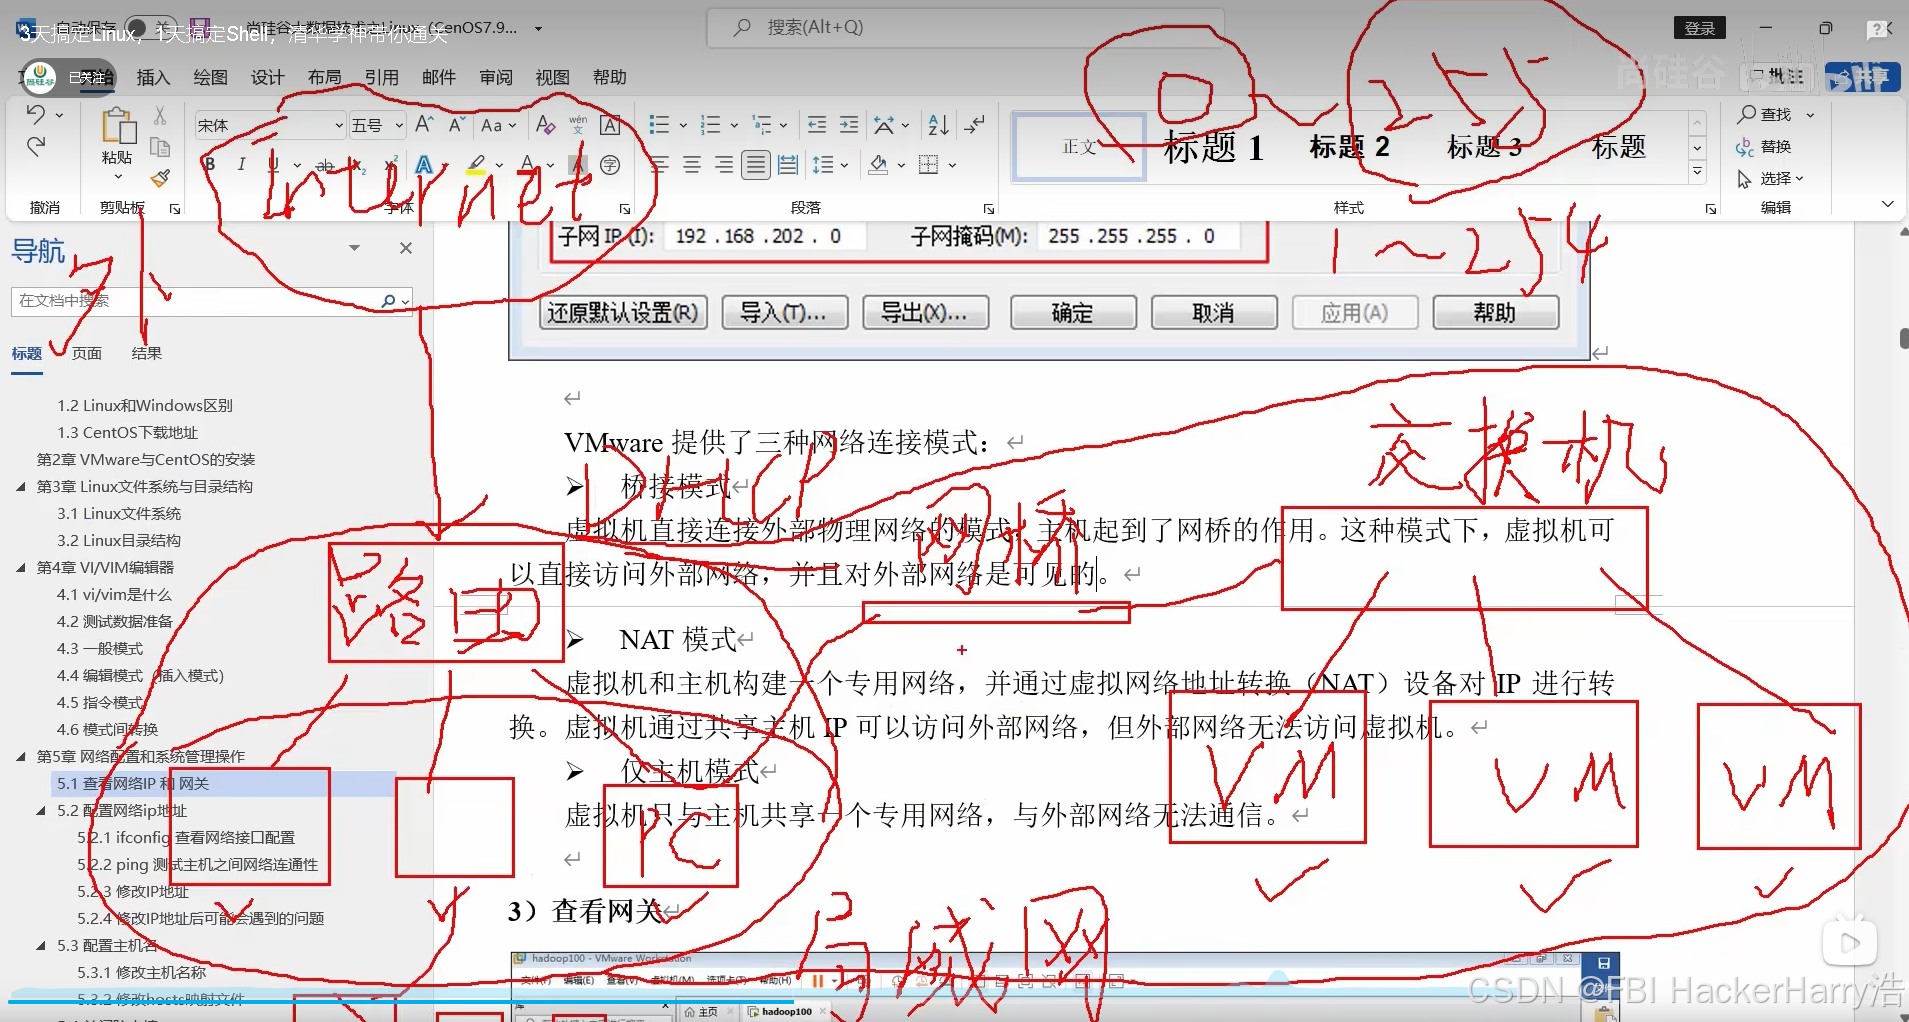The image size is (1909, 1022).
Task: Collapse 第3章 Linux文件系统与目录结构 in navigation
Action: coord(21,487)
